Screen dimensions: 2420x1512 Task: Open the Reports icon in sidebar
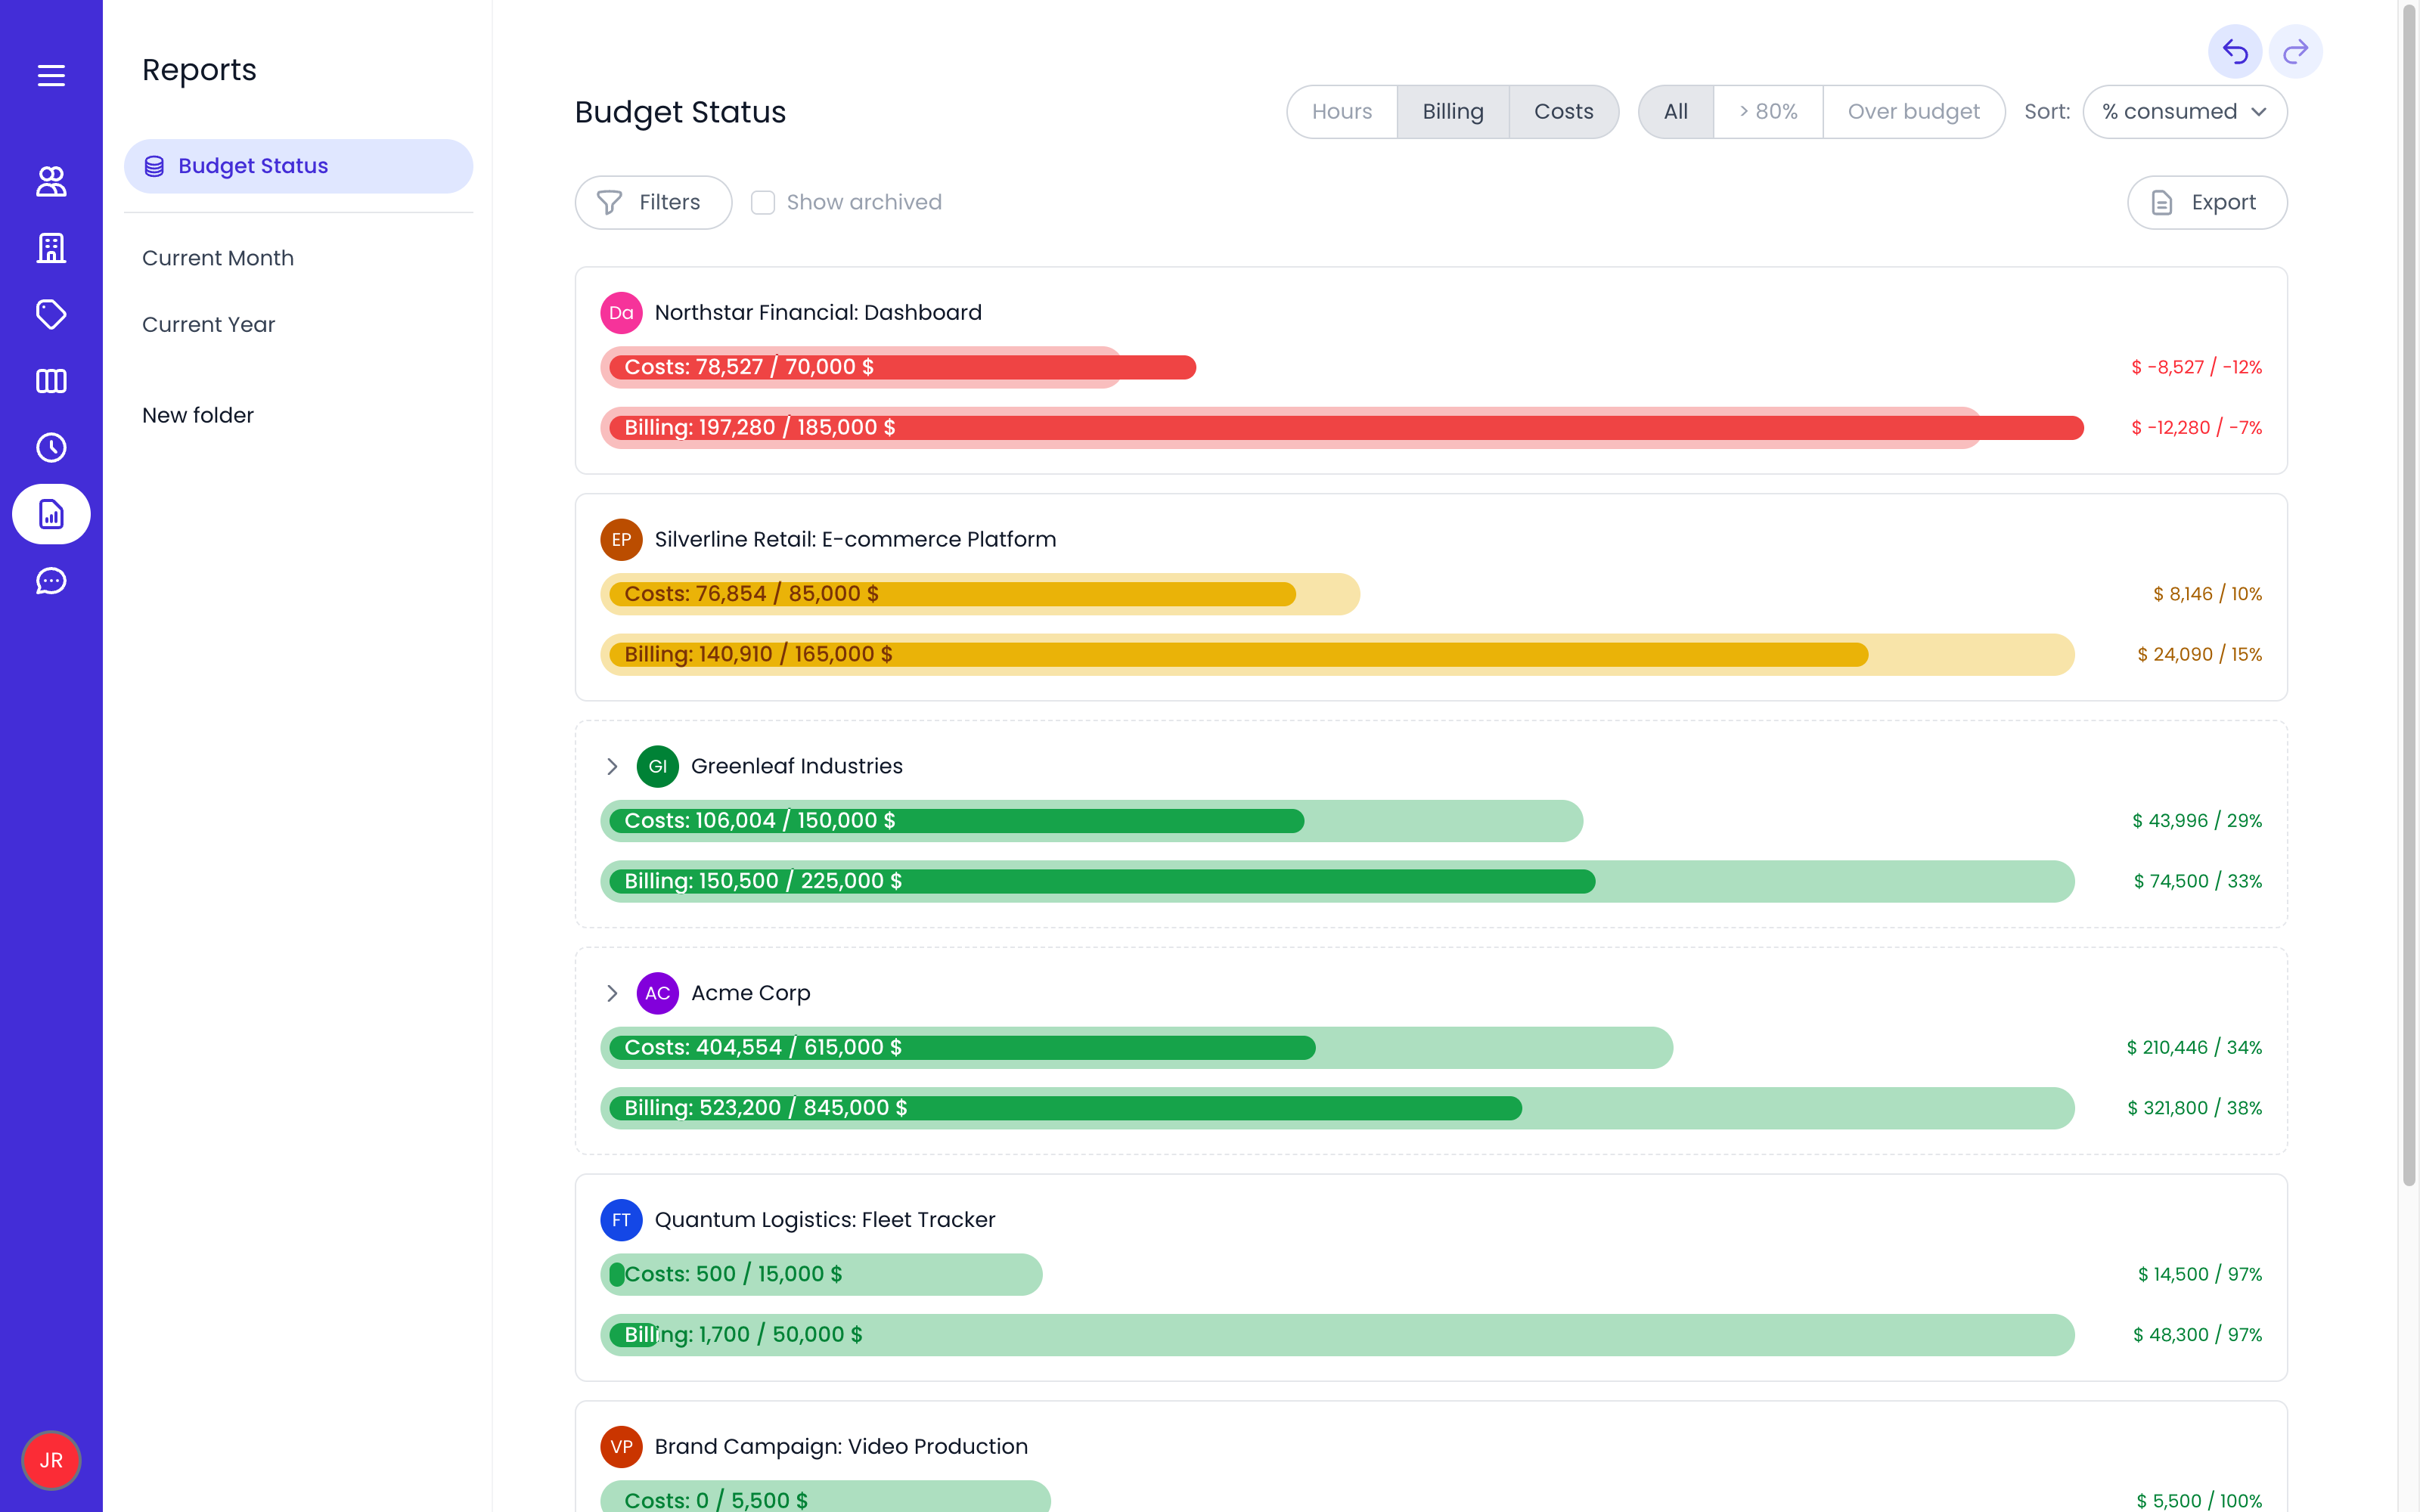tap(51, 514)
